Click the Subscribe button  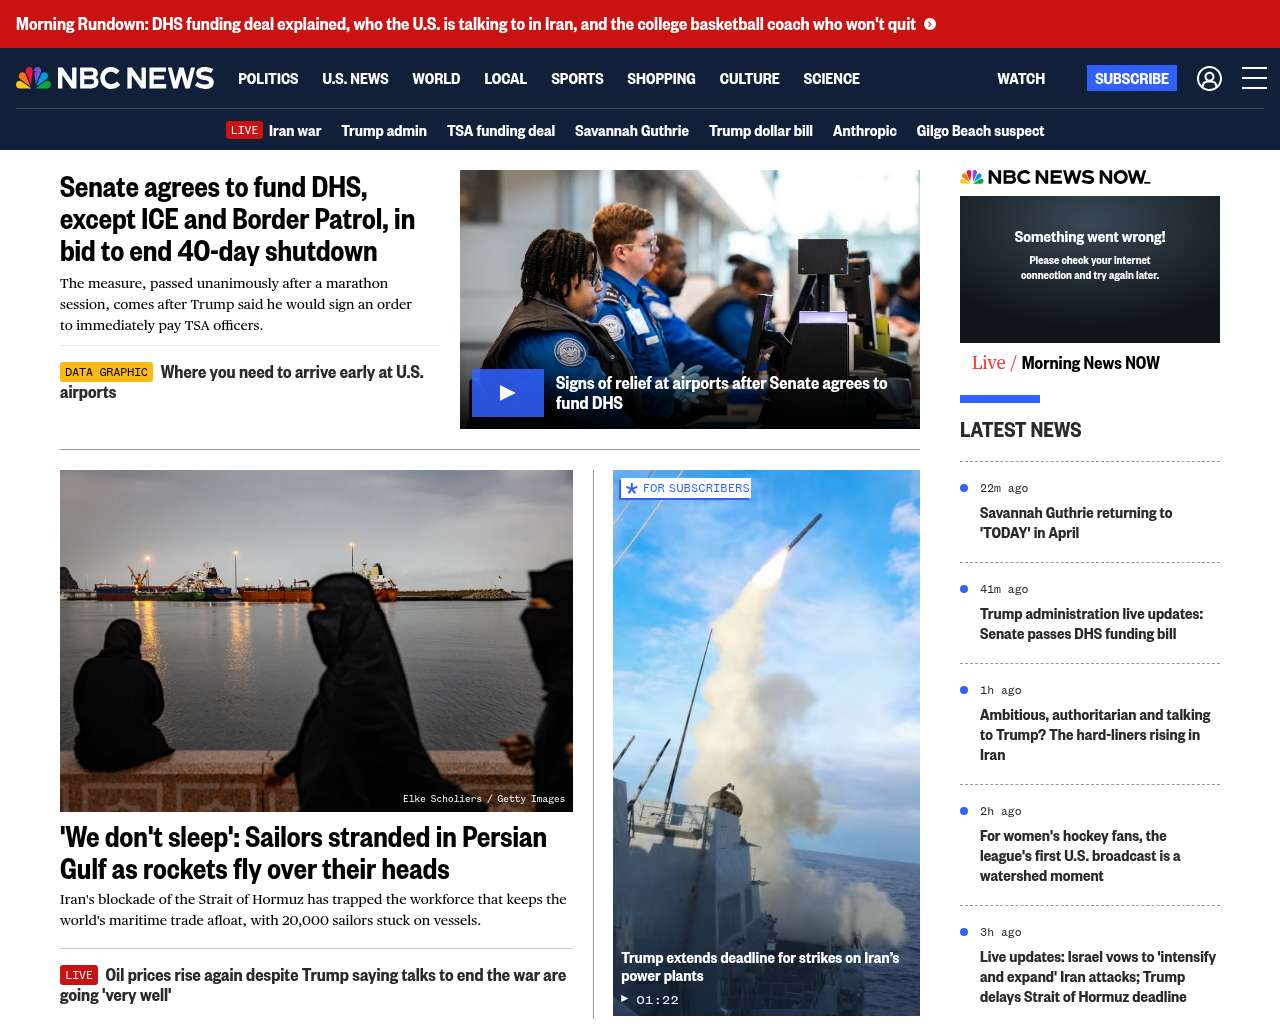point(1131,78)
